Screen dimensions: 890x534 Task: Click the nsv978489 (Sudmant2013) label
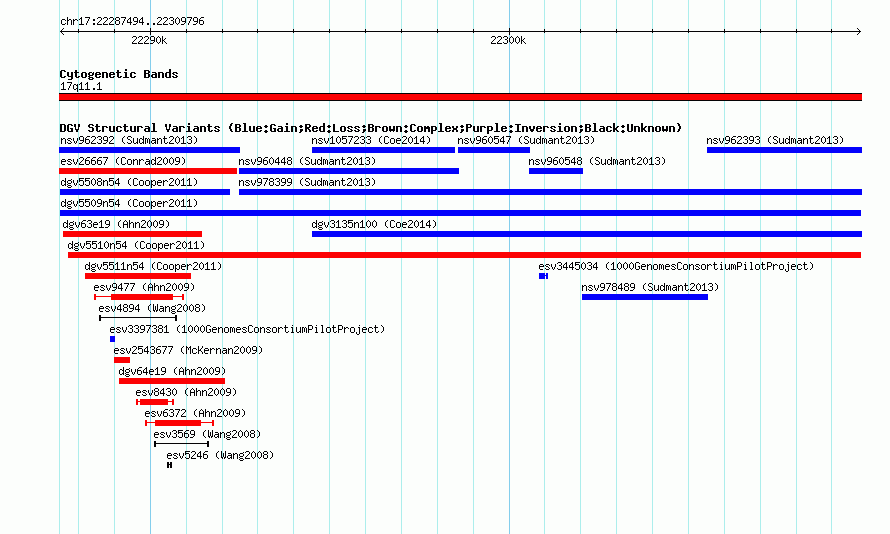pyautogui.click(x=650, y=287)
